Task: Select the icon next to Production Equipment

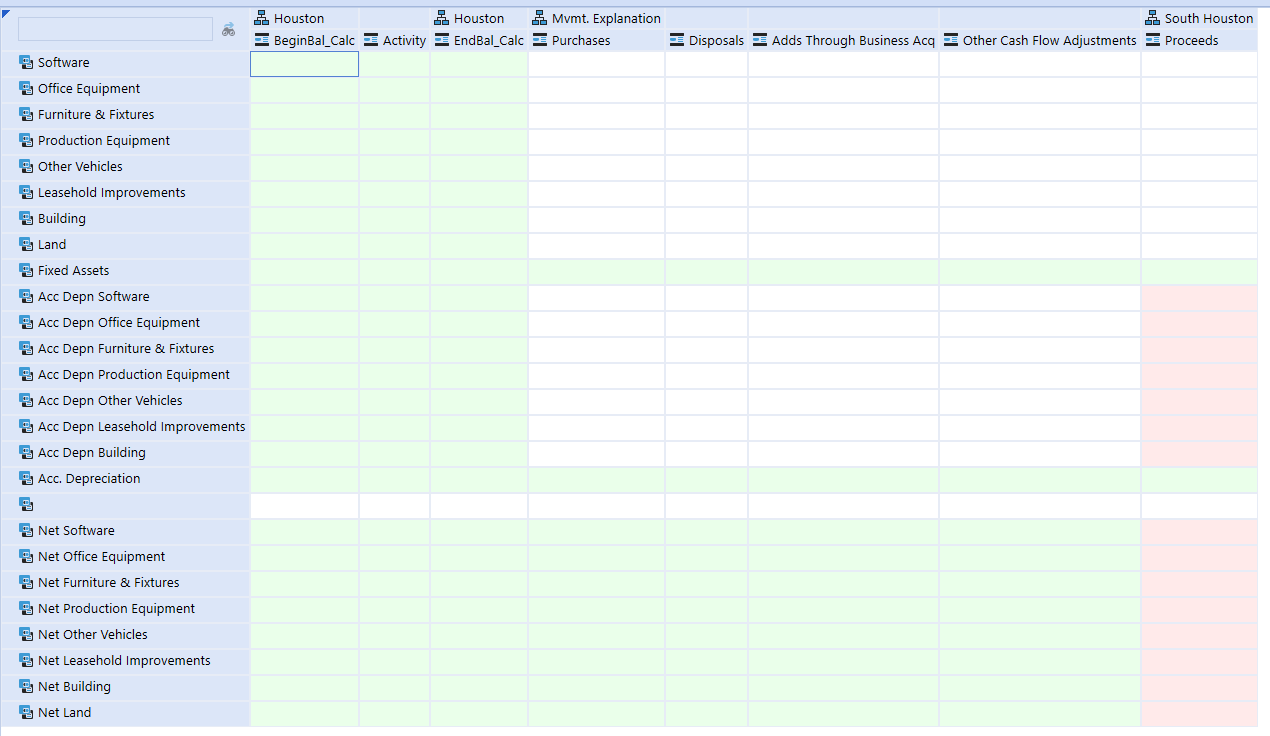Action: pos(26,141)
